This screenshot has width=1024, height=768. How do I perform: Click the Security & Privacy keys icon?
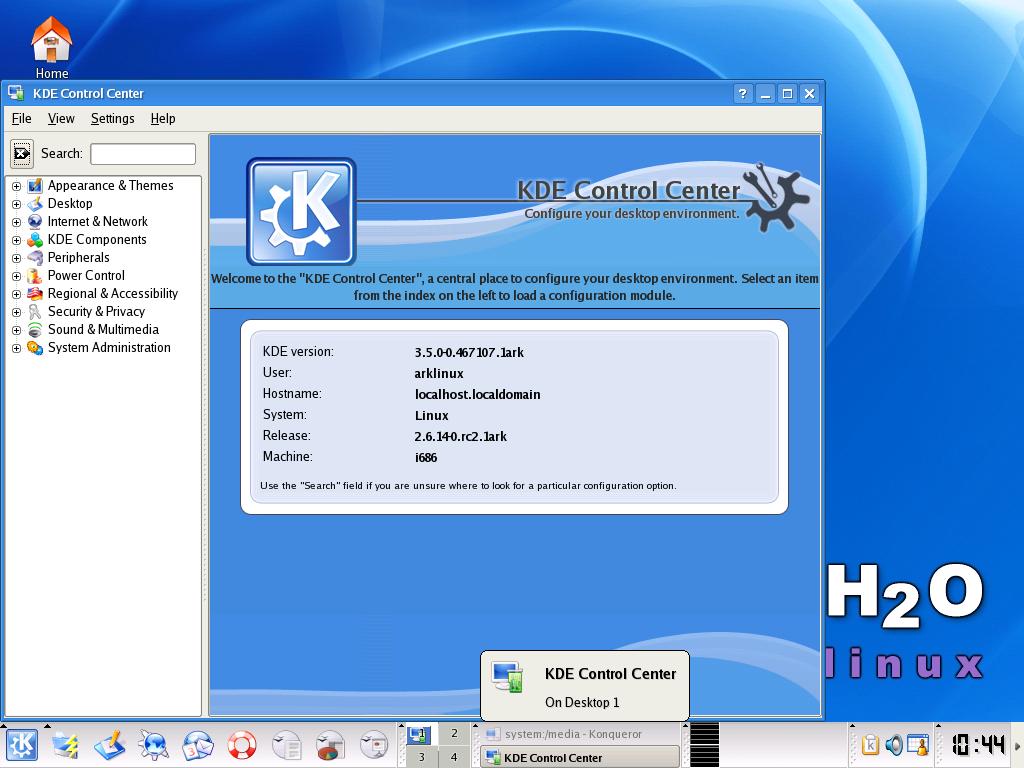[x=35, y=312]
